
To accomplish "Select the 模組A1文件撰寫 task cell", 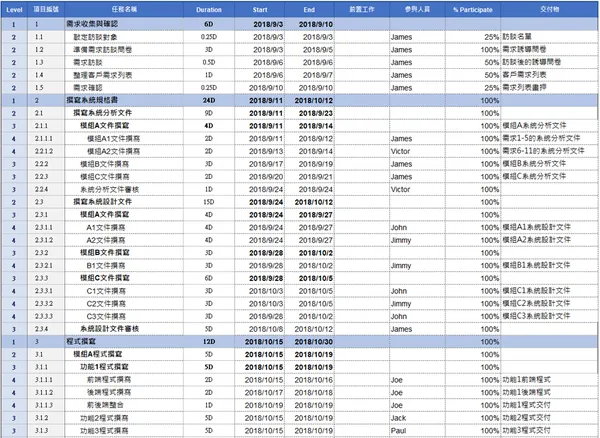I will point(124,138).
